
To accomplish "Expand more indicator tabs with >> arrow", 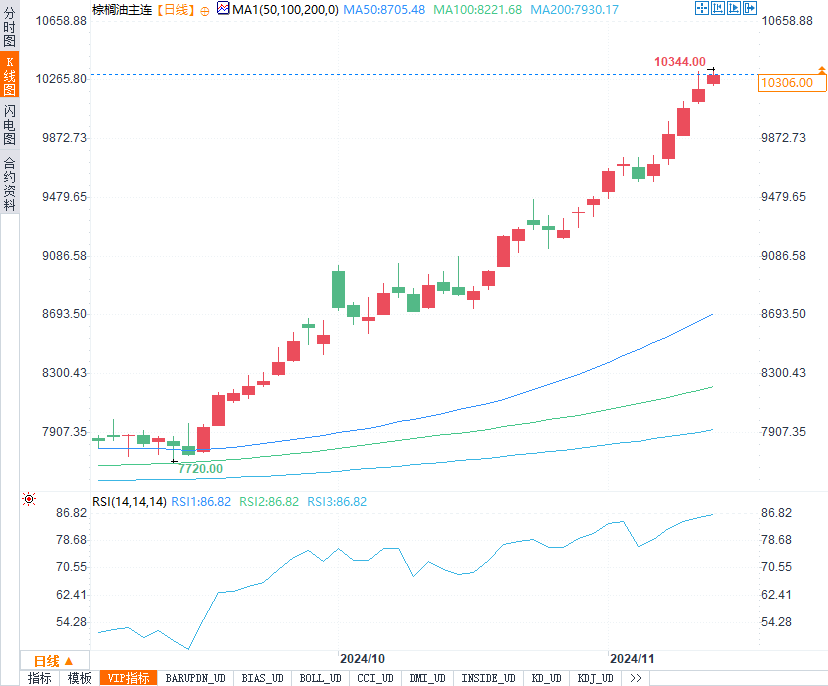I will [x=636, y=678].
